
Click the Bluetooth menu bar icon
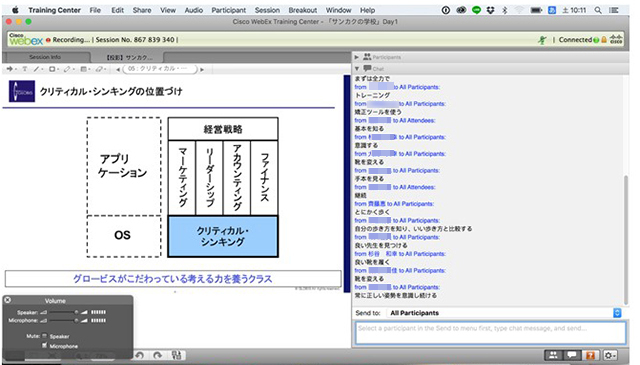(504, 10)
